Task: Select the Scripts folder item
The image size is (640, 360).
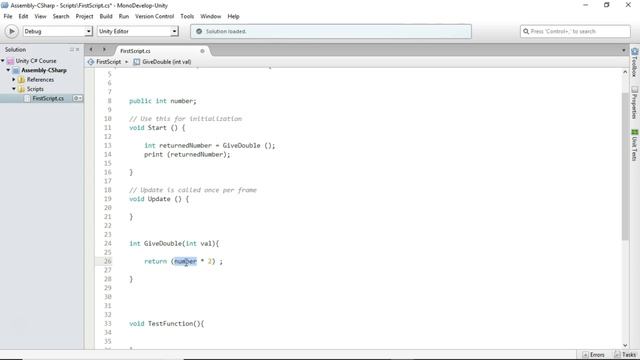Action: point(35,89)
